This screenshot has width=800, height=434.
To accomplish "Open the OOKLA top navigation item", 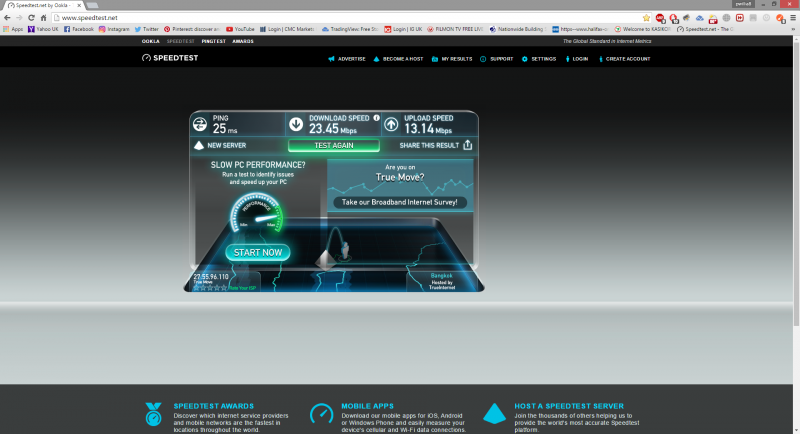I will (x=151, y=41).
